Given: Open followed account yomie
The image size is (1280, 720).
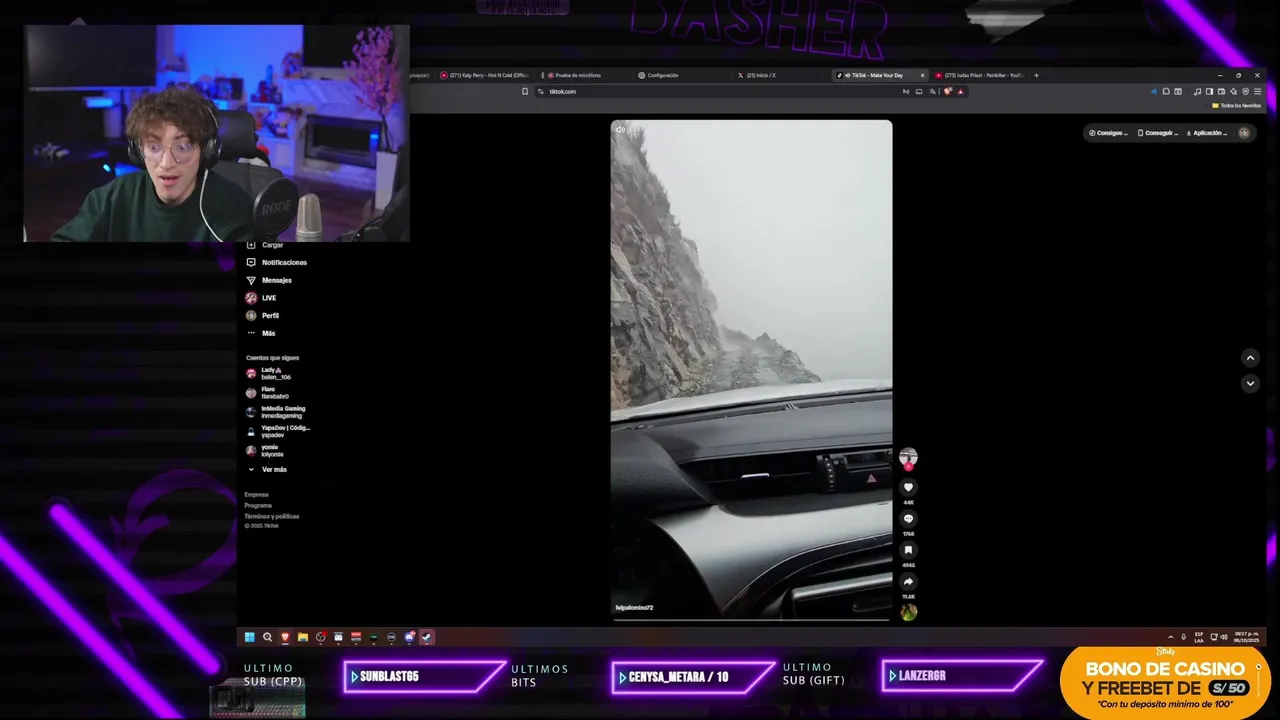Looking at the screenshot, I should (265, 450).
